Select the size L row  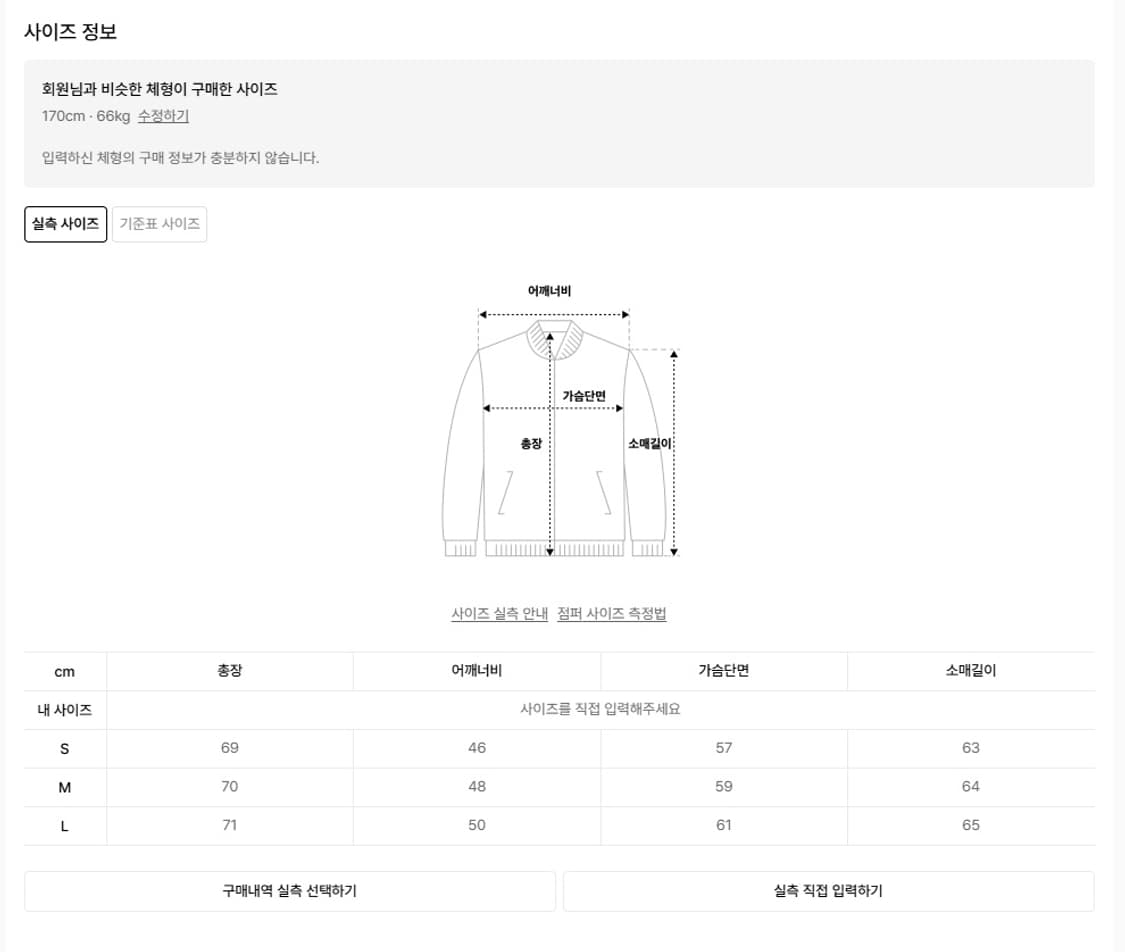point(64,826)
